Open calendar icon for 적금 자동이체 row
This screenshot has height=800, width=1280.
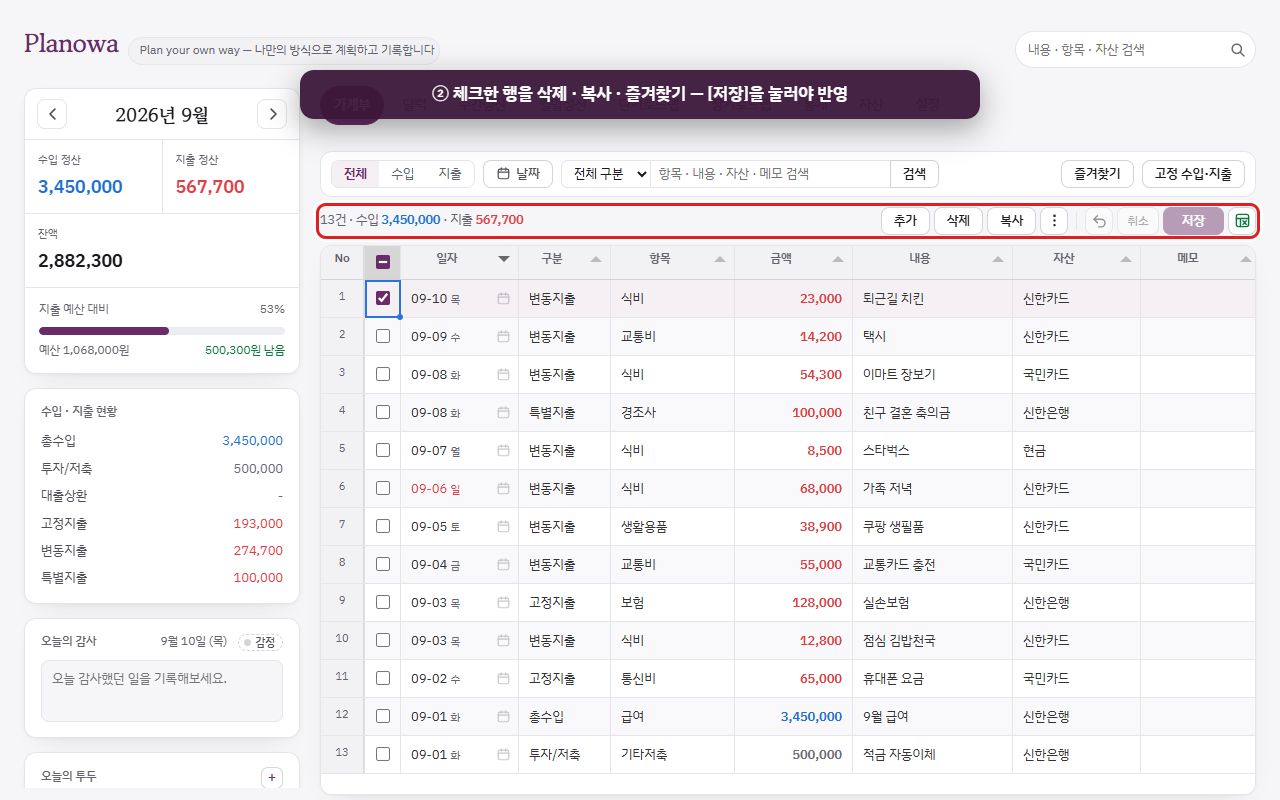(503, 754)
